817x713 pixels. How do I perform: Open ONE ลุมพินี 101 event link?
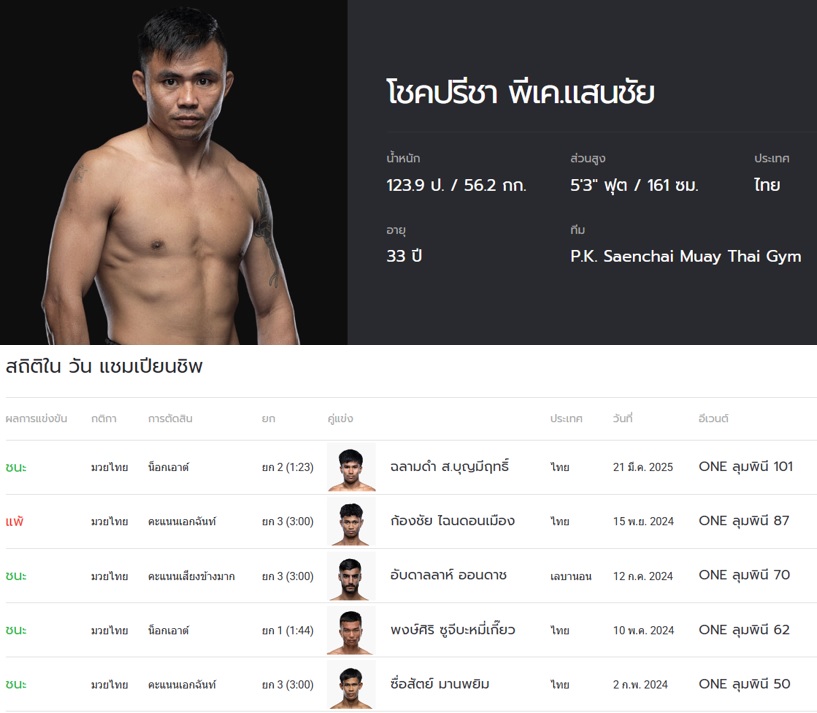746,466
